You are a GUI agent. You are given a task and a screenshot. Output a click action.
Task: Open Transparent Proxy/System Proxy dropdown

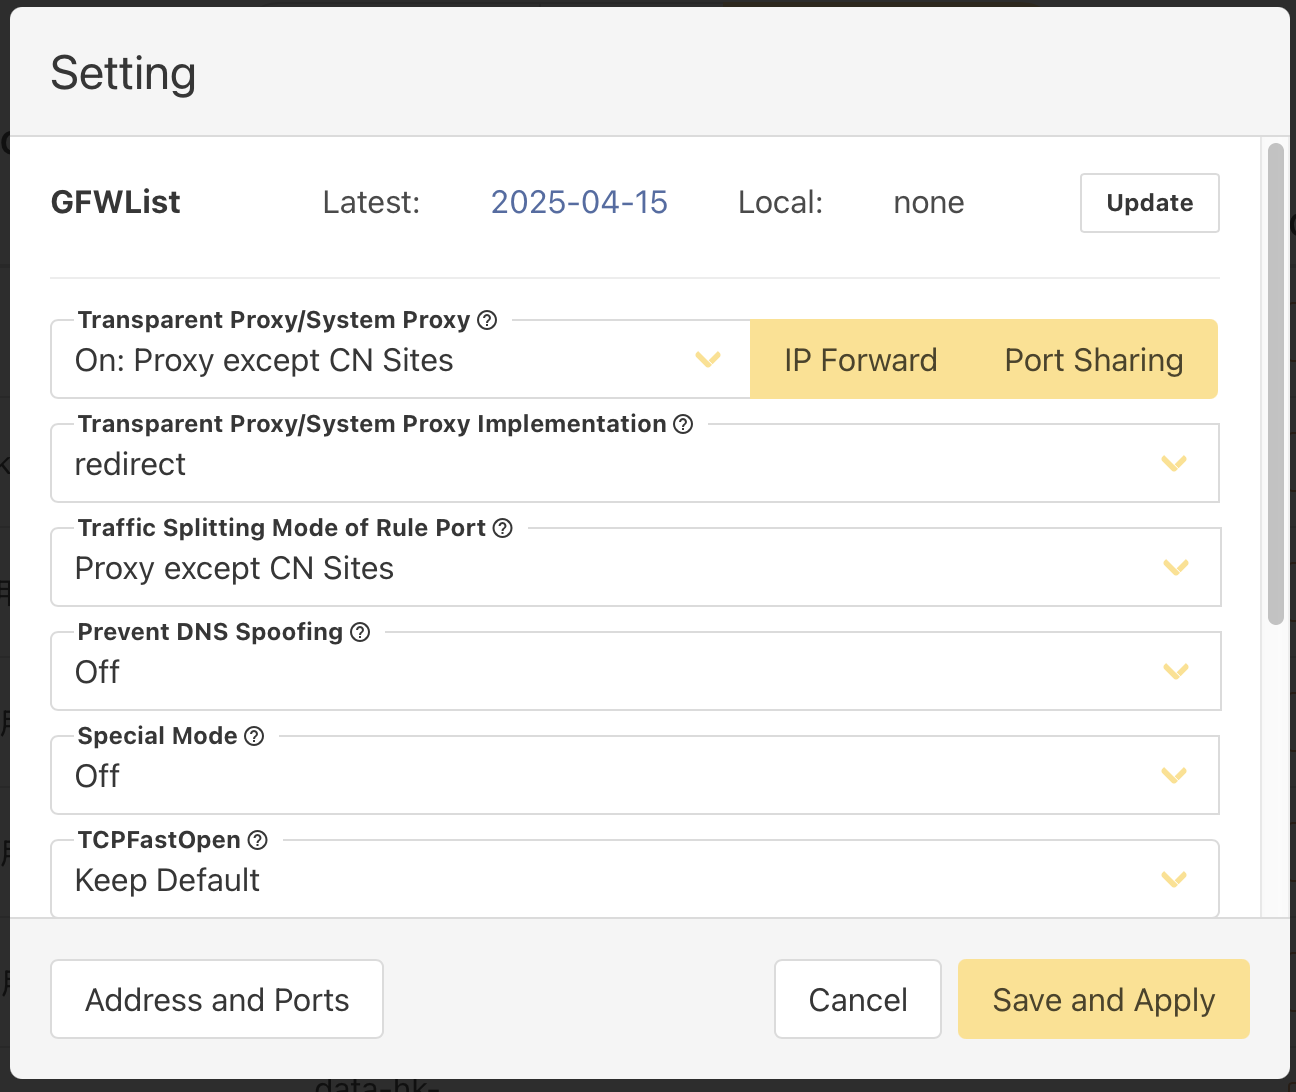[x=400, y=361]
